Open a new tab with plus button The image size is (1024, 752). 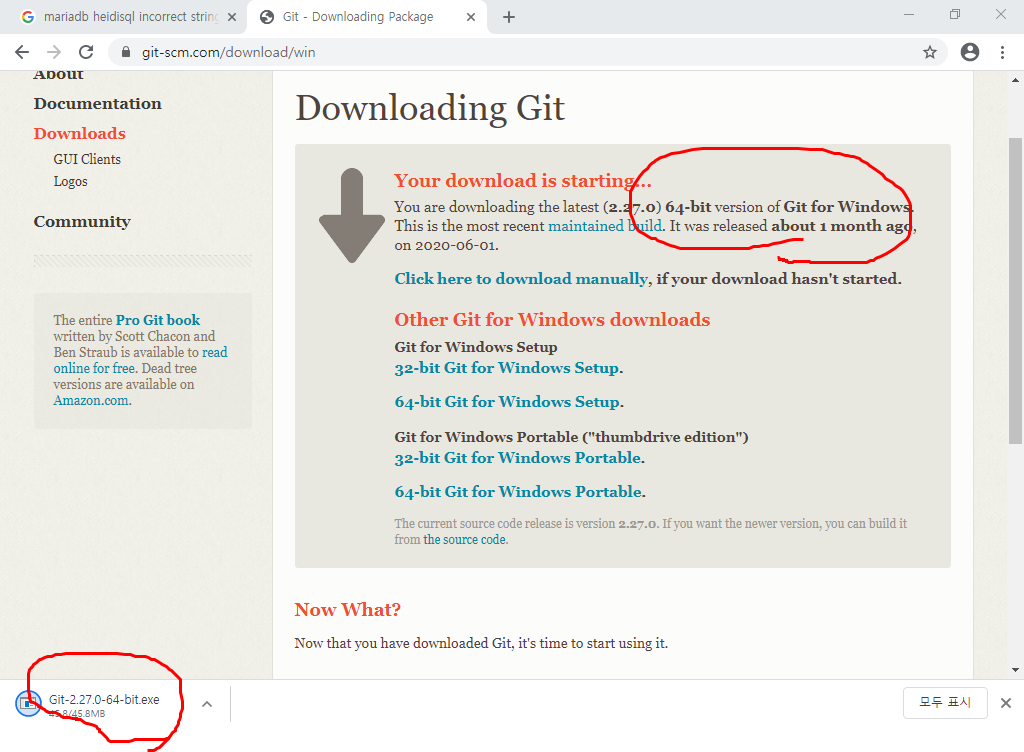tap(509, 17)
